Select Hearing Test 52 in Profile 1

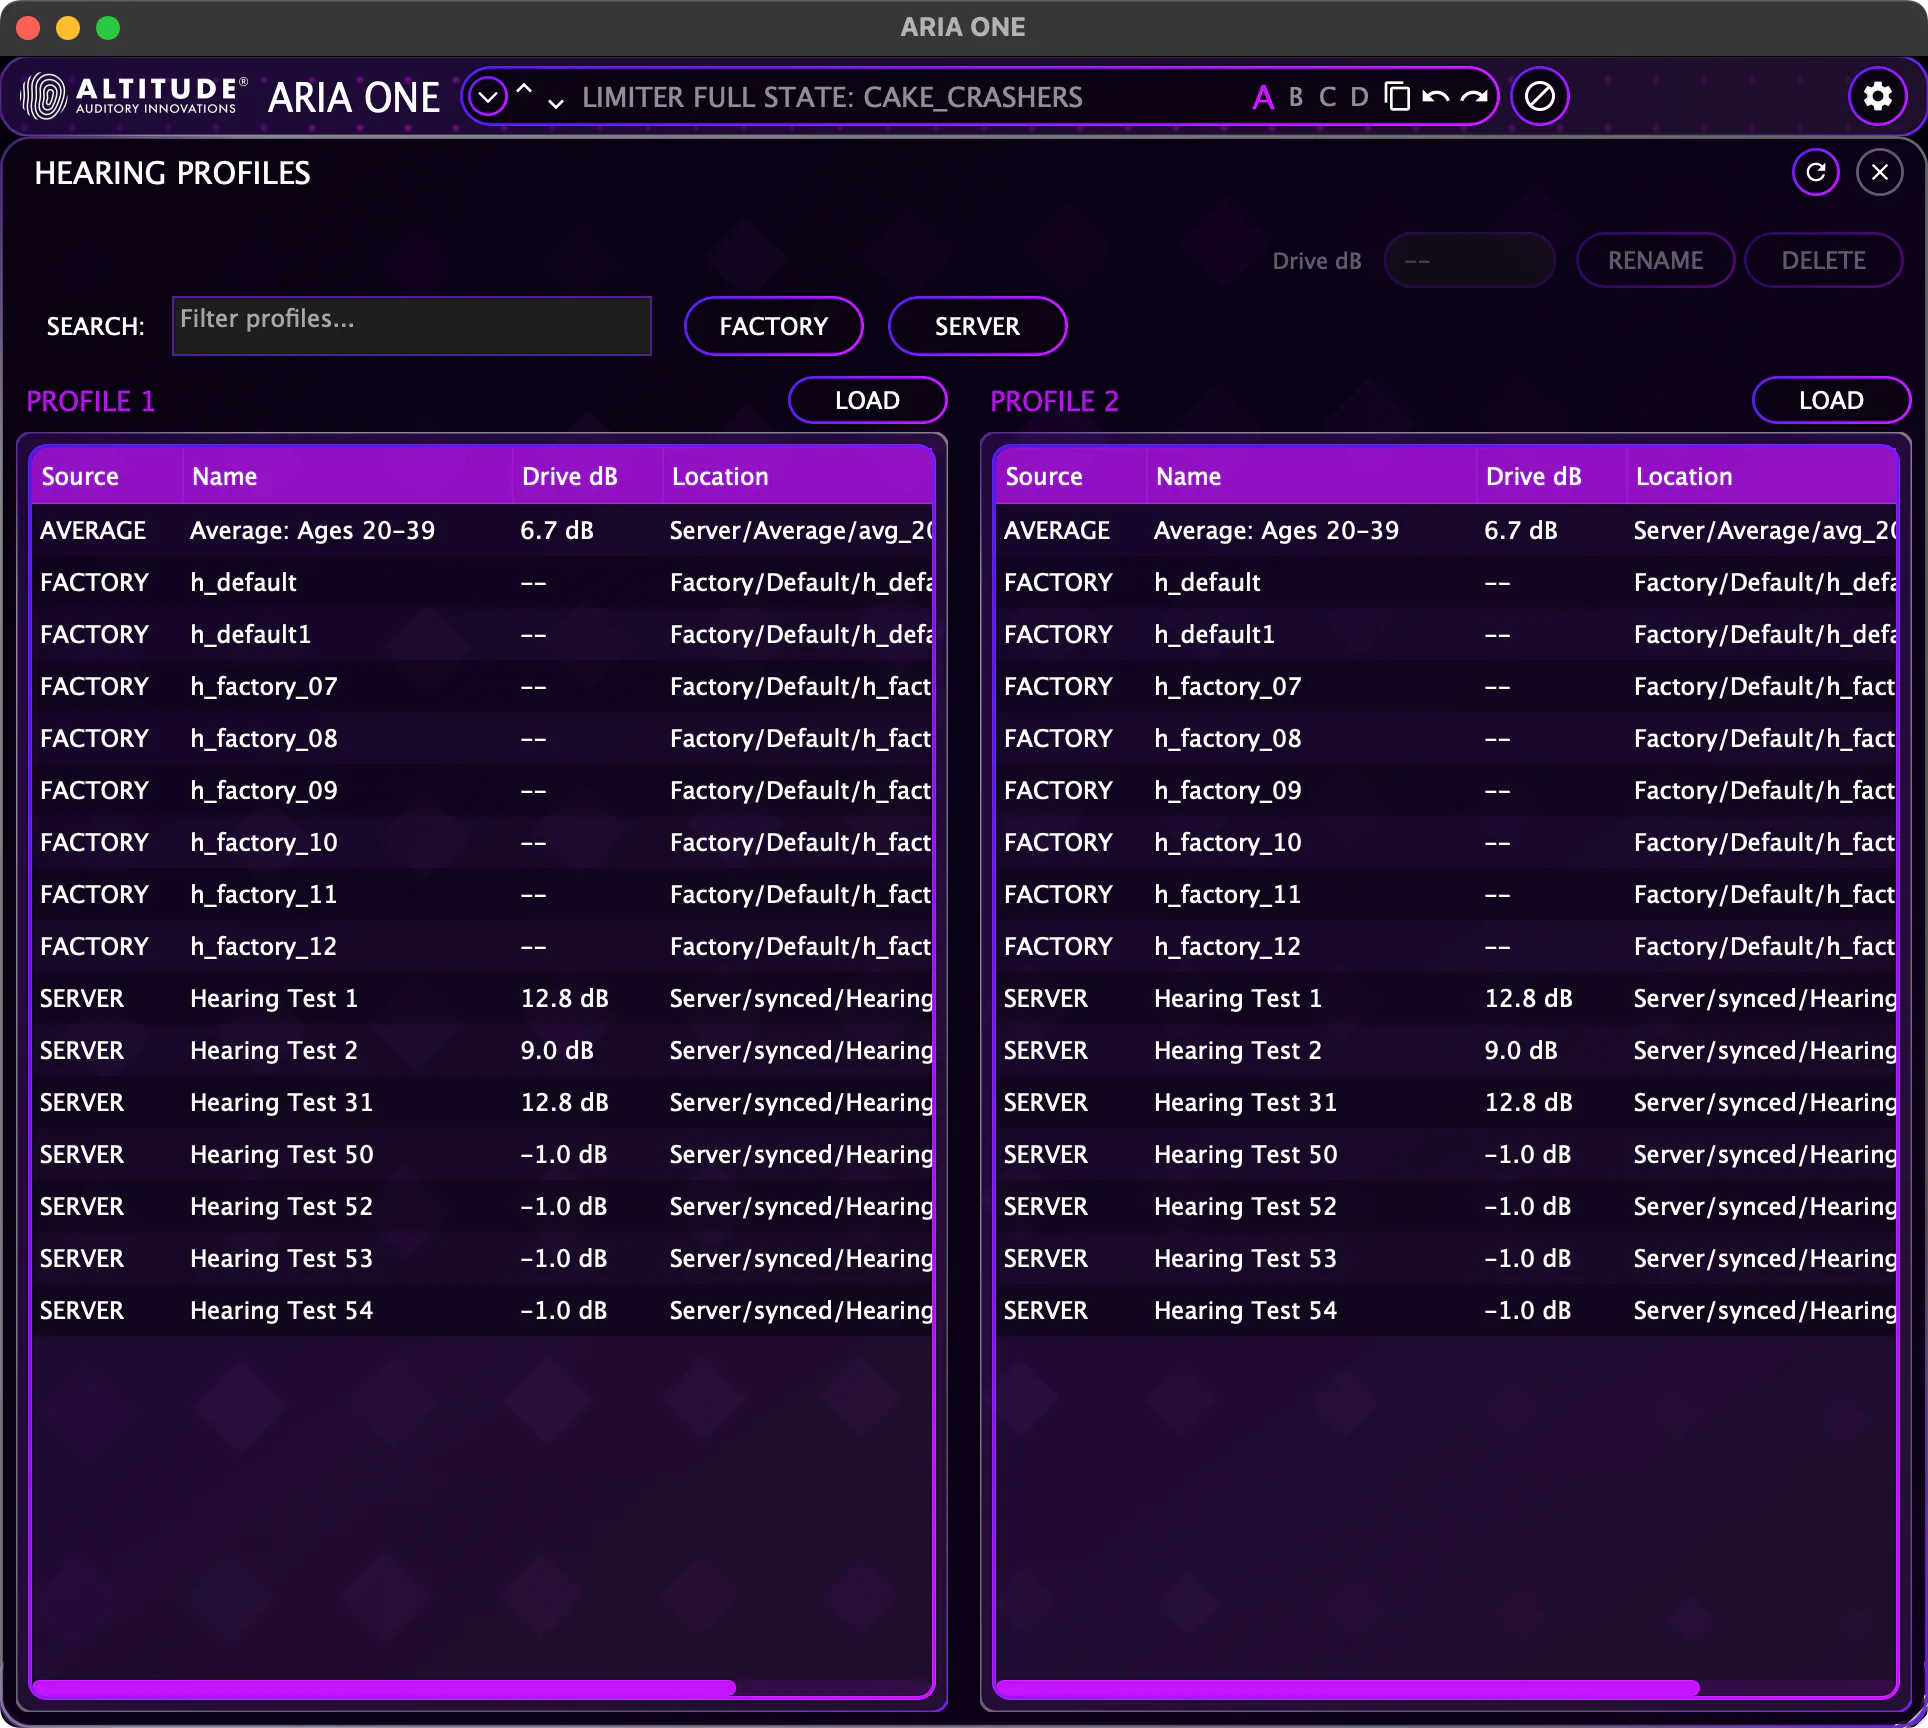[x=482, y=1206]
